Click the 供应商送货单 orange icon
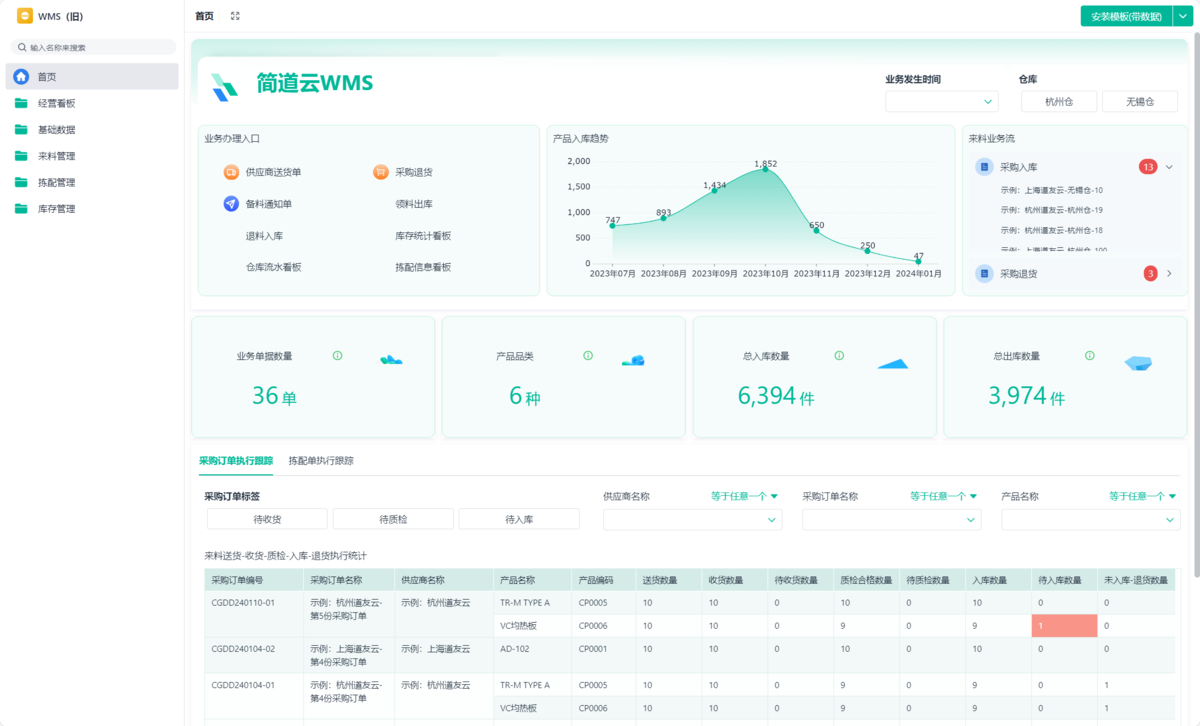This screenshot has width=1200, height=726. [231, 172]
